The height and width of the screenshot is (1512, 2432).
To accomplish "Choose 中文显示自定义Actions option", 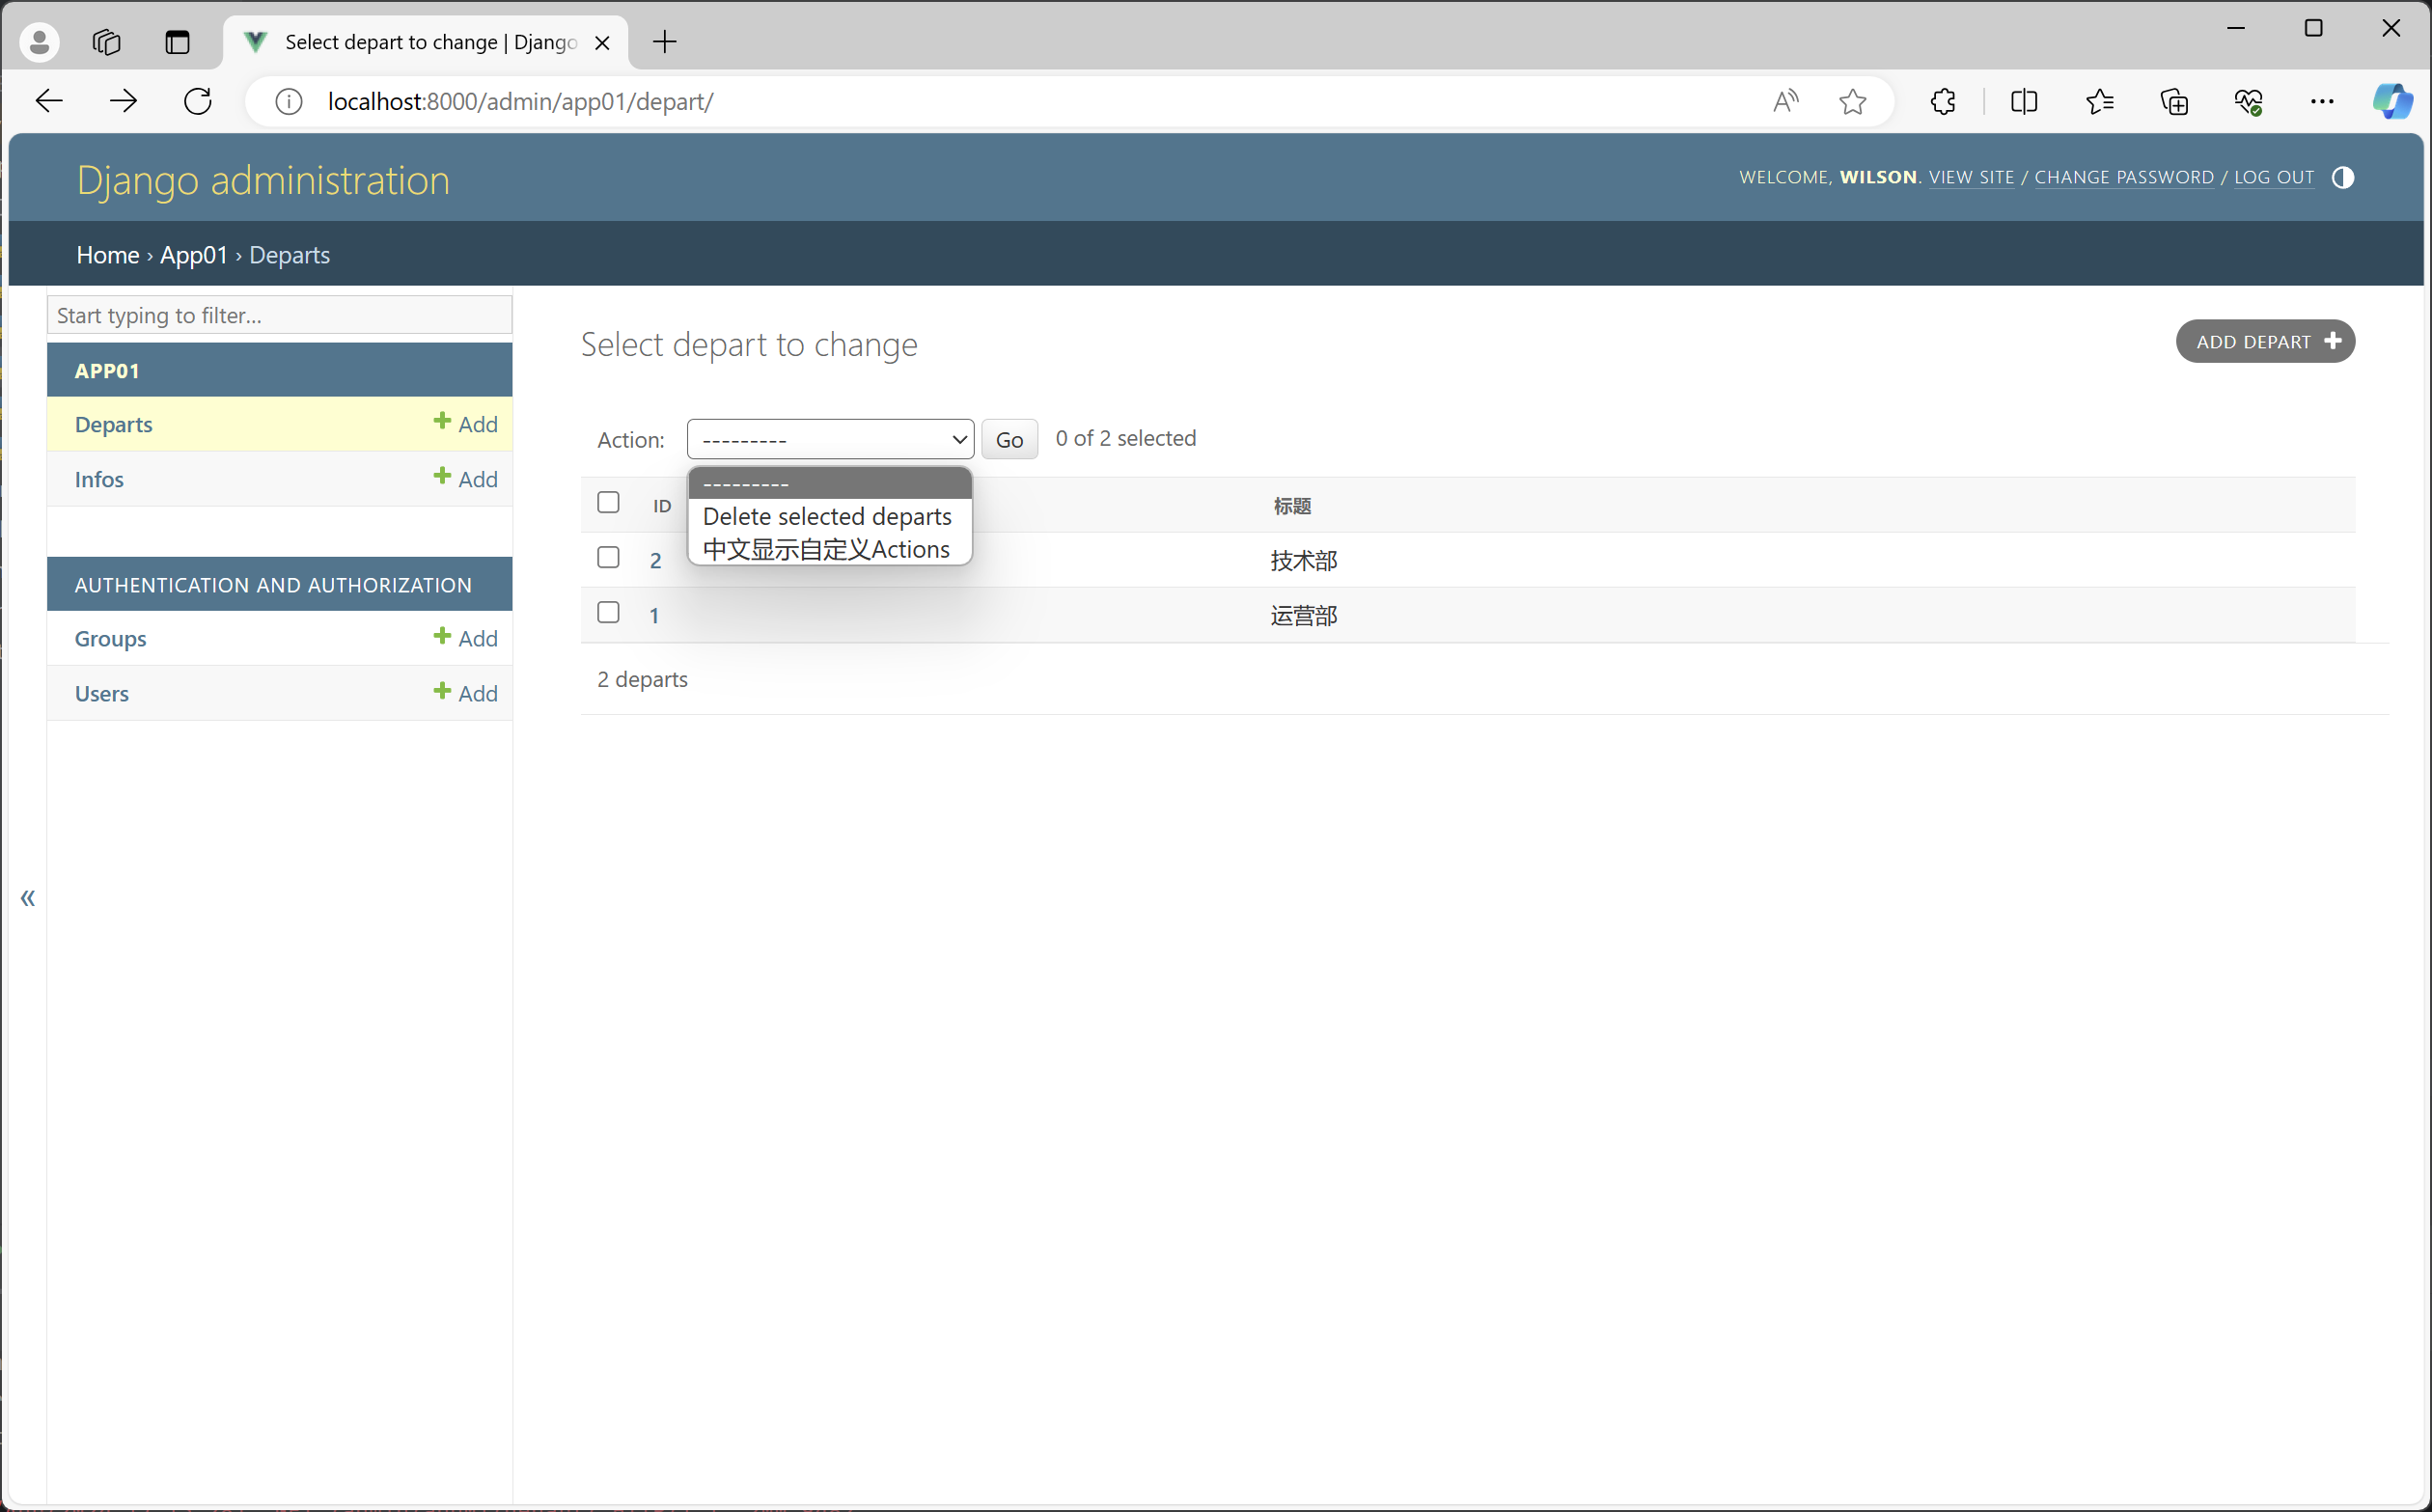I will click(826, 549).
